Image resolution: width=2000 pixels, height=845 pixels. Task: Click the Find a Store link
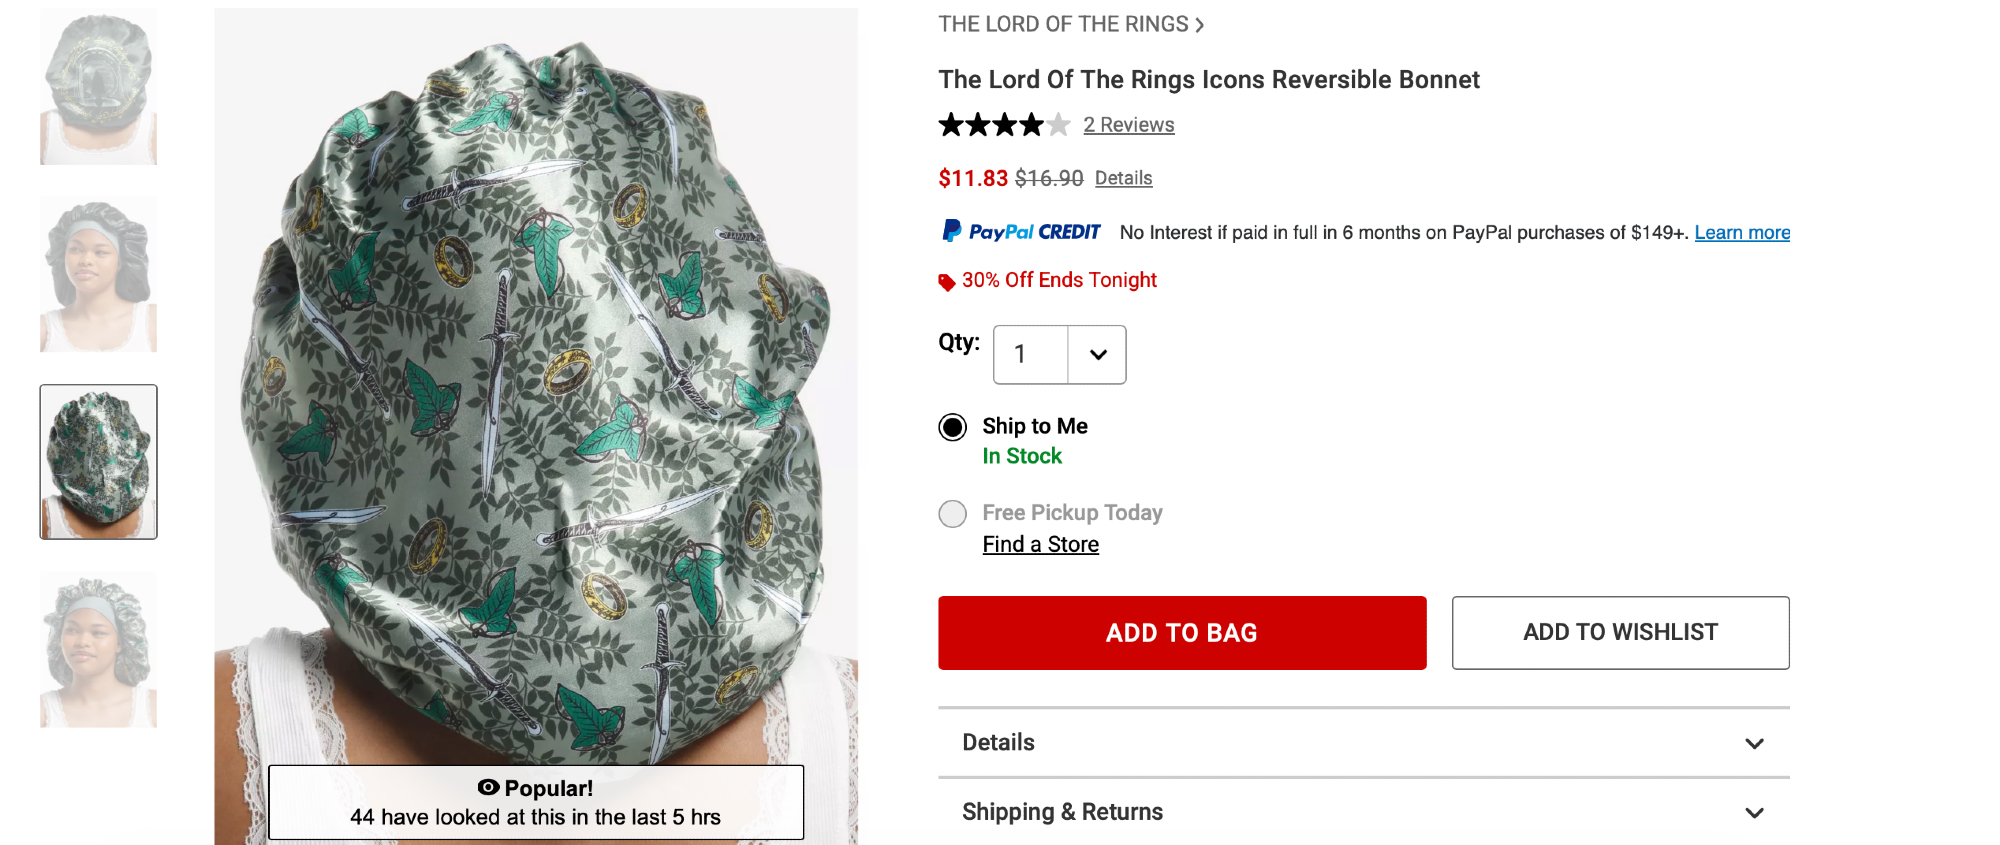pyautogui.click(x=1040, y=545)
